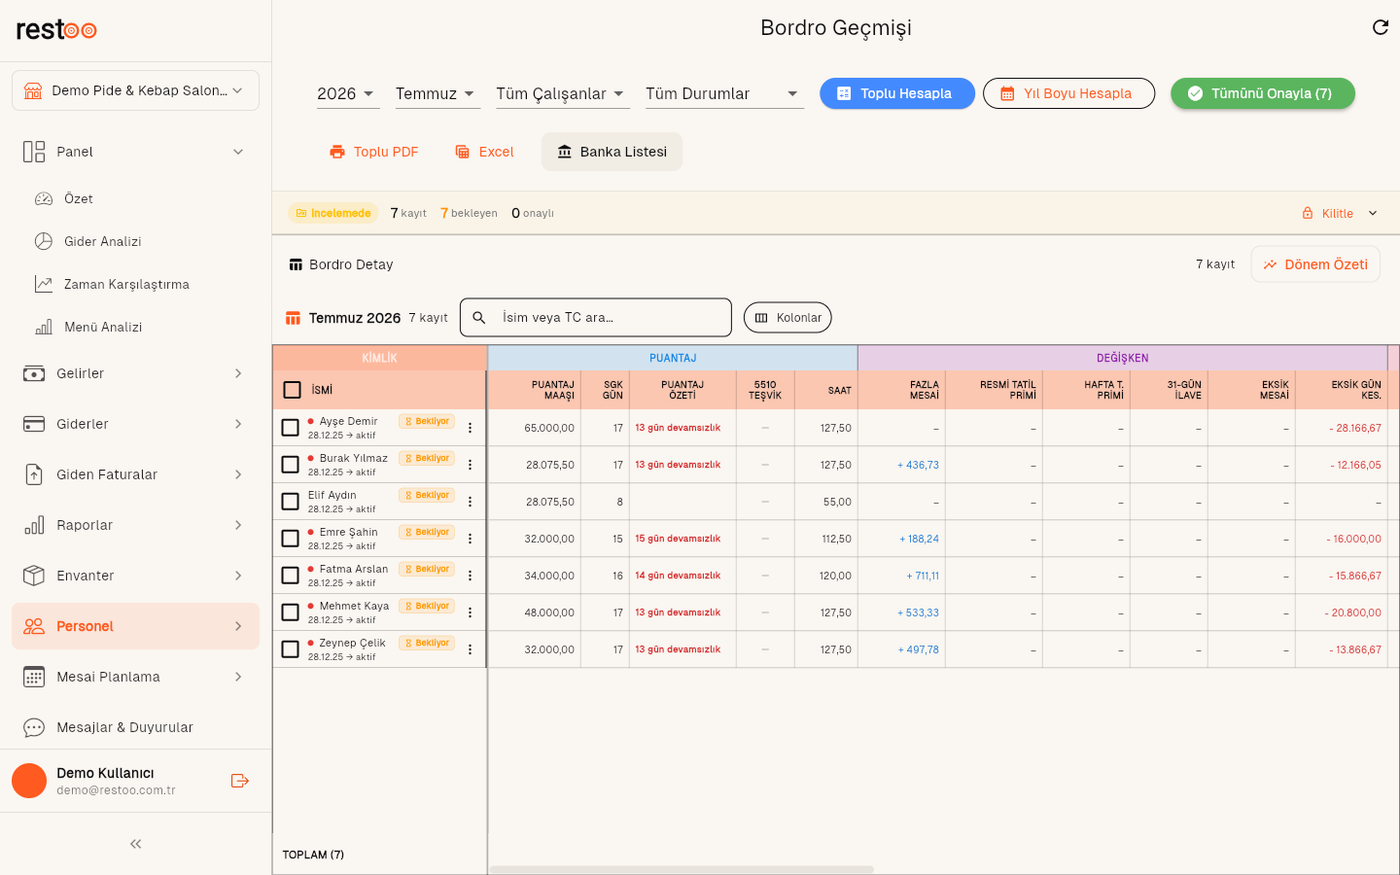
Task: Open the Tüm Durumlar status filter
Action: click(x=724, y=94)
